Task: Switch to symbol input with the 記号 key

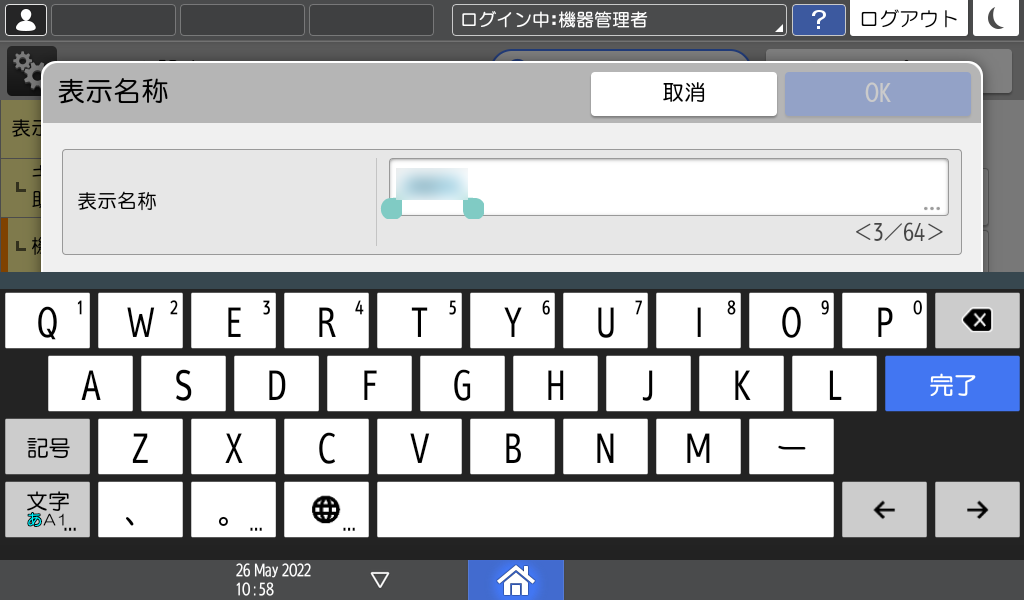Action: pyautogui.click(x=46, y=446)
